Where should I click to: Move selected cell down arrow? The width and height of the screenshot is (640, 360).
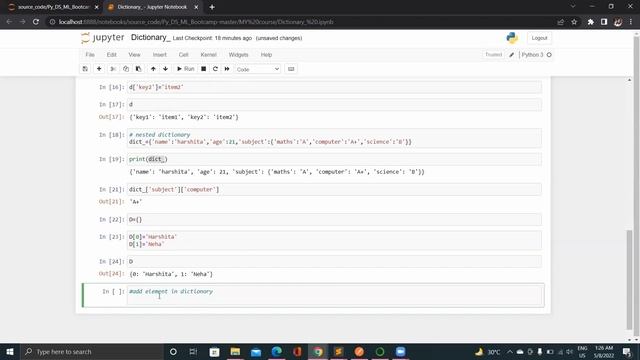click(x=165, y=69)
